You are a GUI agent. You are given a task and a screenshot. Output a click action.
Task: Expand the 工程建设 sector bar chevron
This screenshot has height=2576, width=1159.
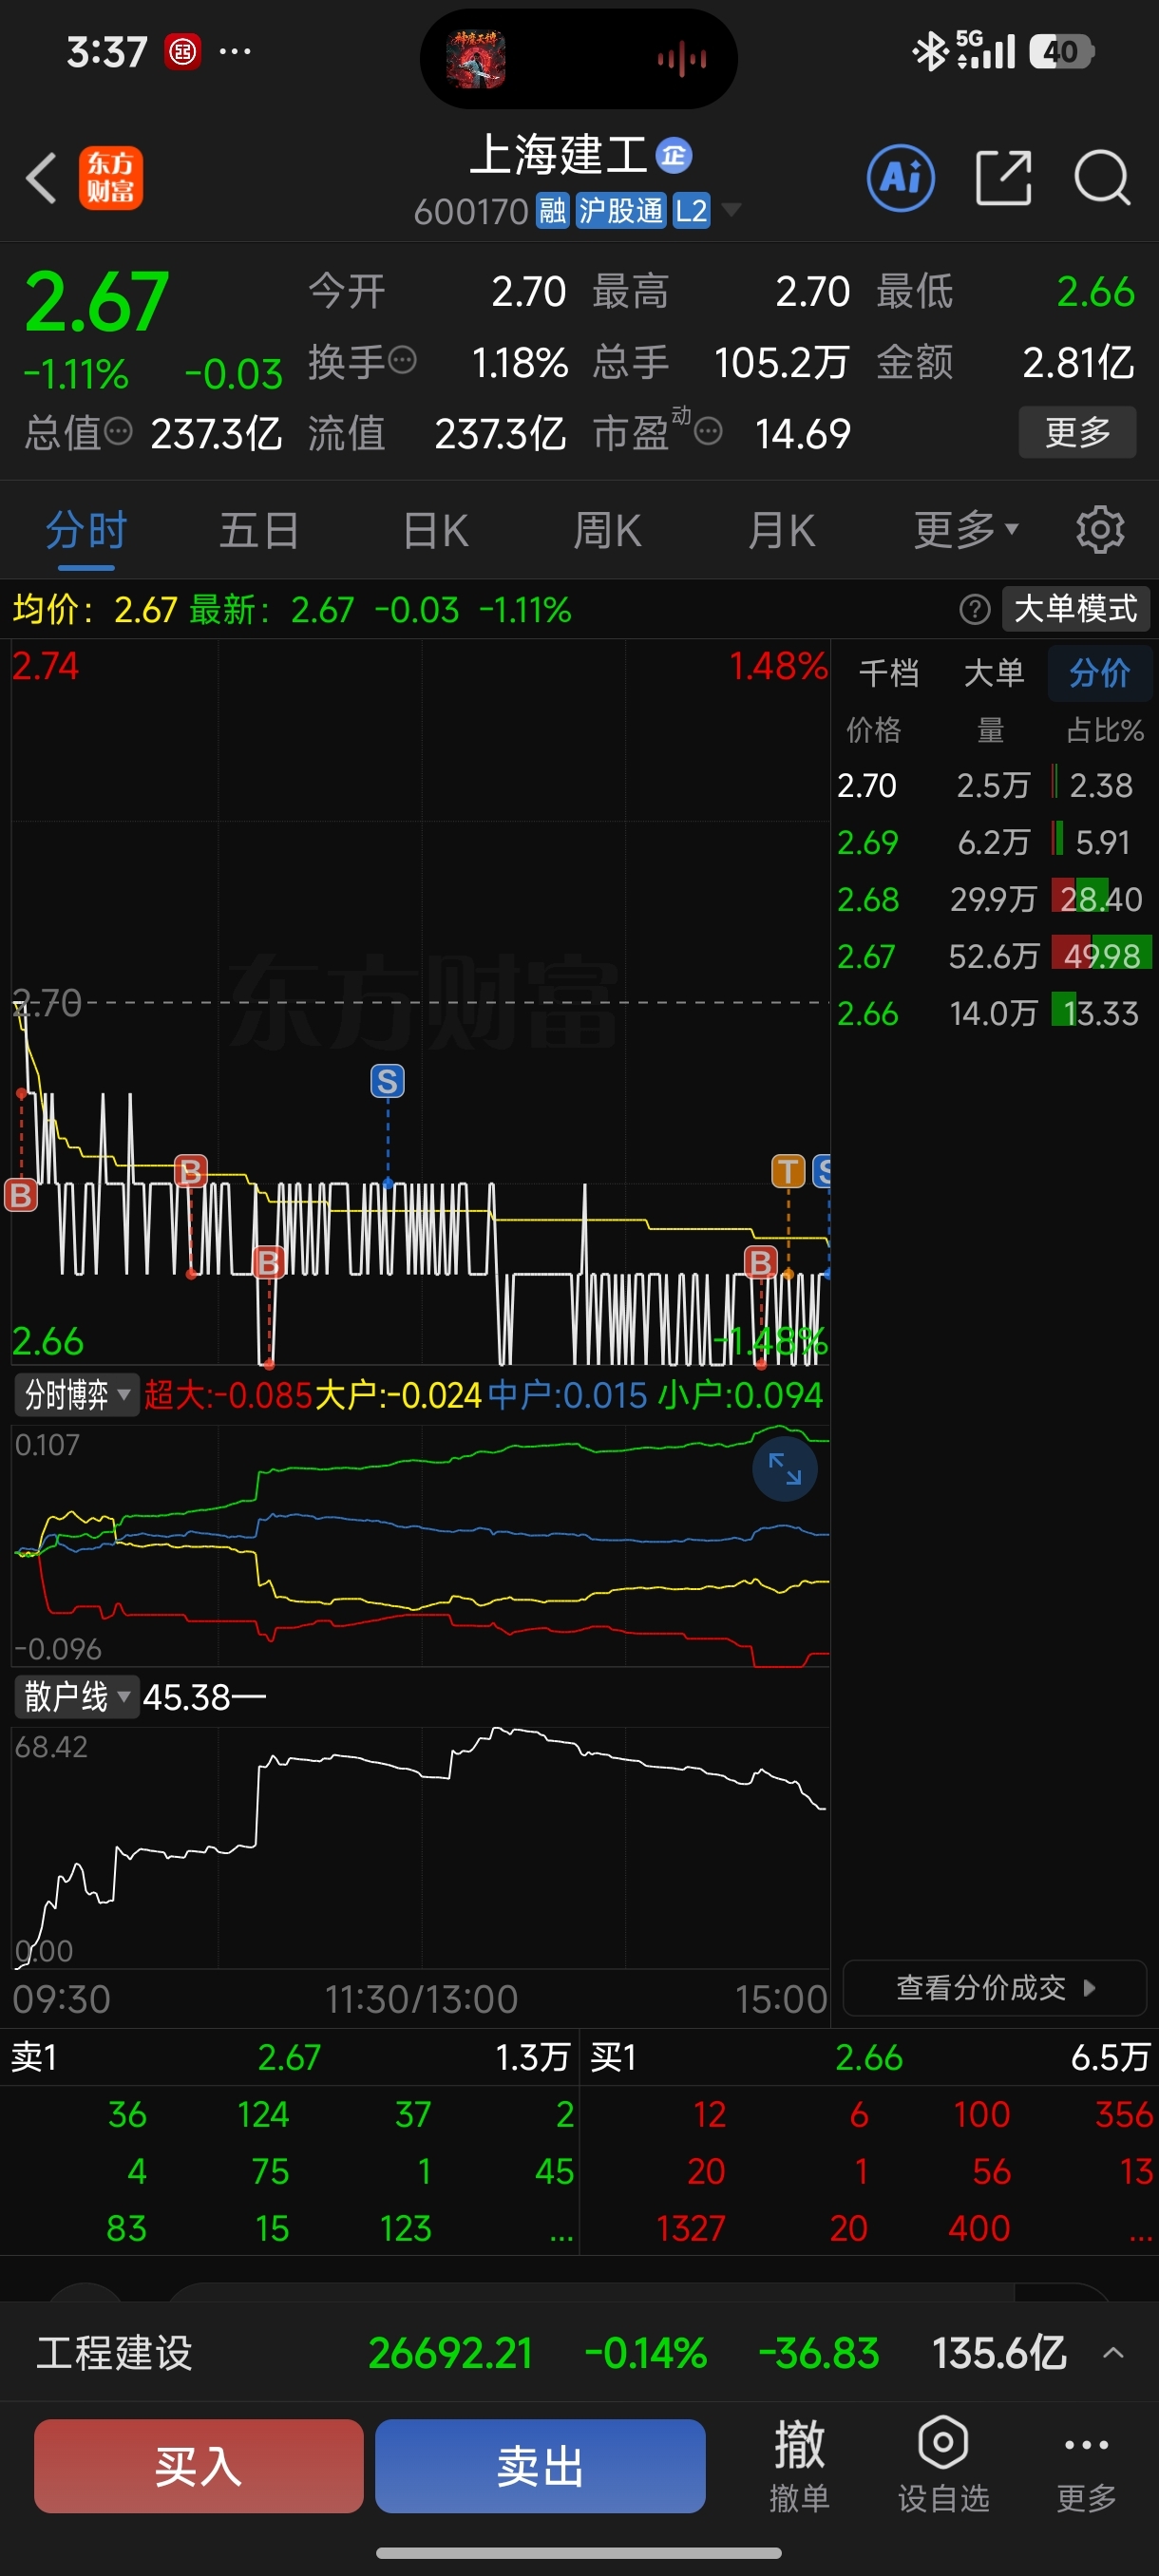click(x=1113, y=2353)
